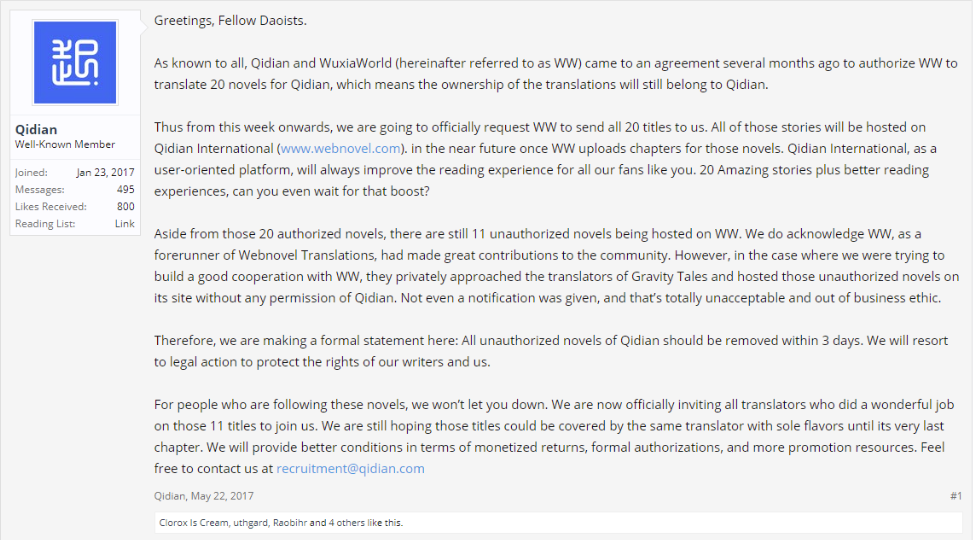Open the 800 likes received count

point(125,206)
